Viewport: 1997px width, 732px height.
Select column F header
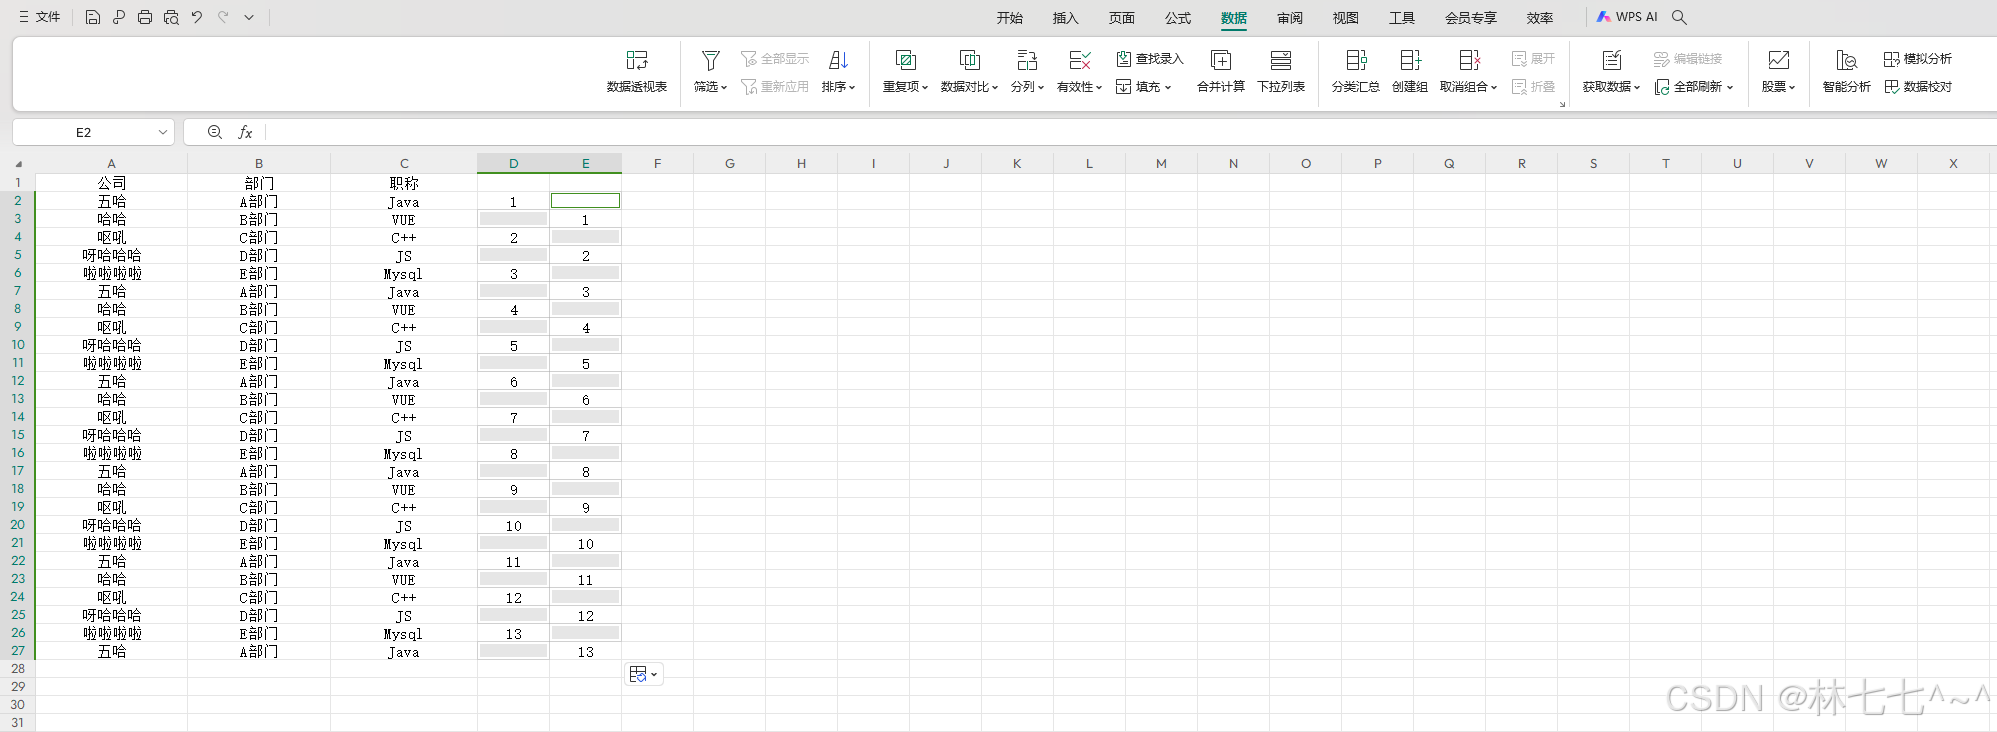pyautogui.click(x=657, y=164)
